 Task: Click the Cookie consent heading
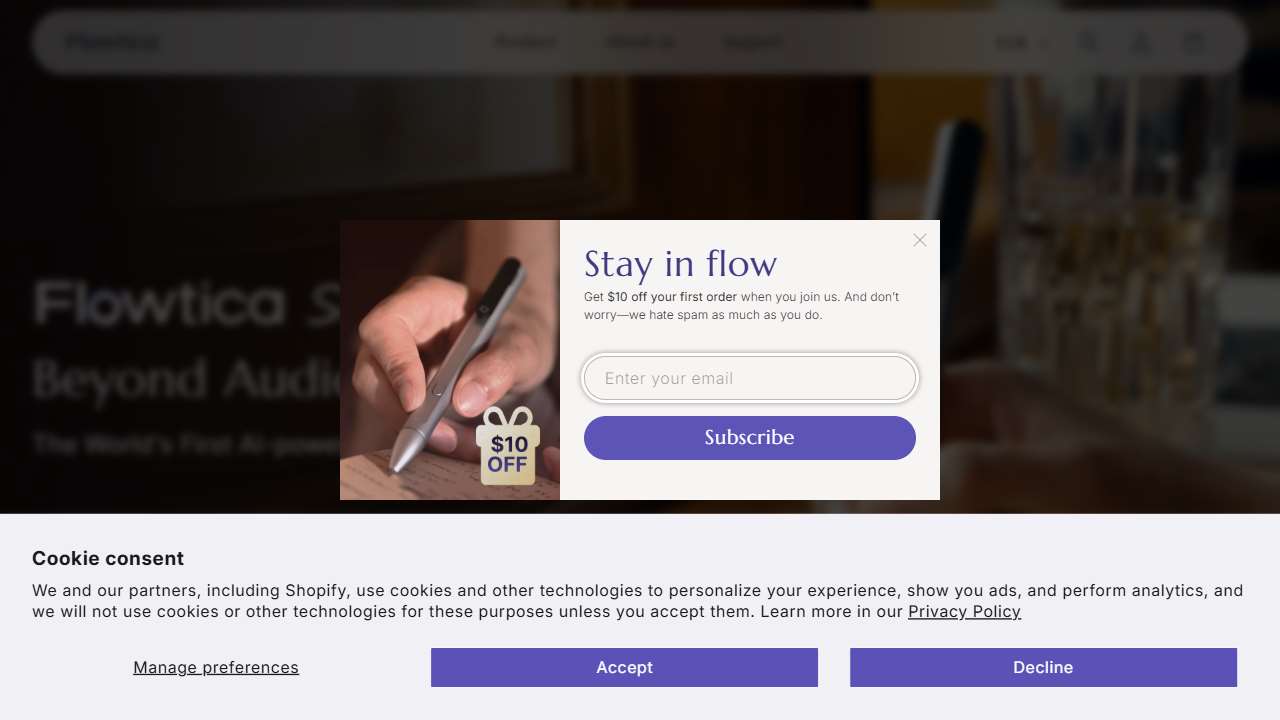point(108,558)
